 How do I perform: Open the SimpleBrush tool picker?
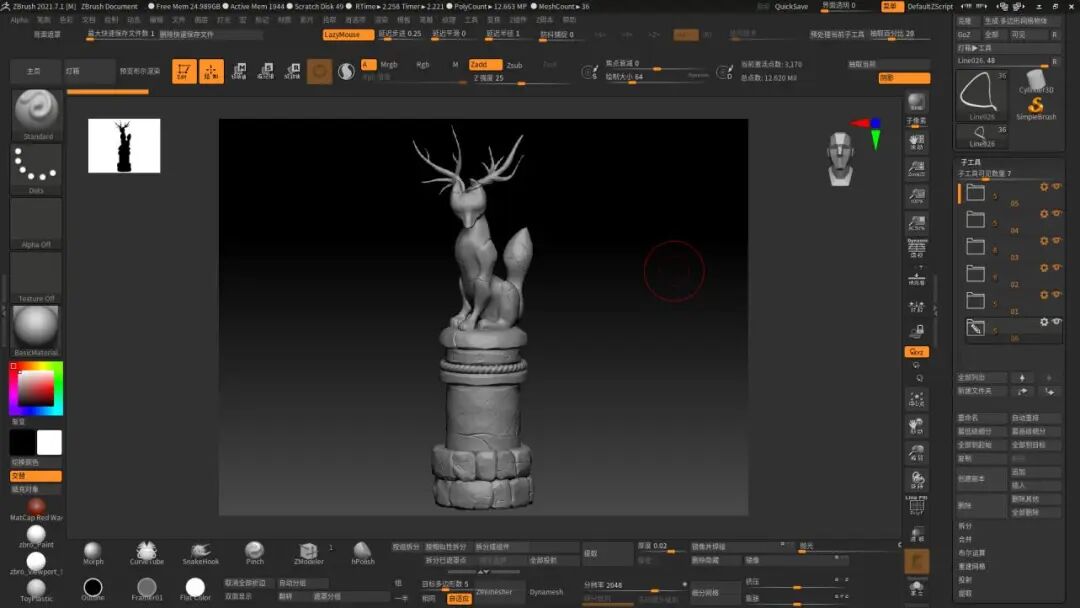pos(1035,108)
